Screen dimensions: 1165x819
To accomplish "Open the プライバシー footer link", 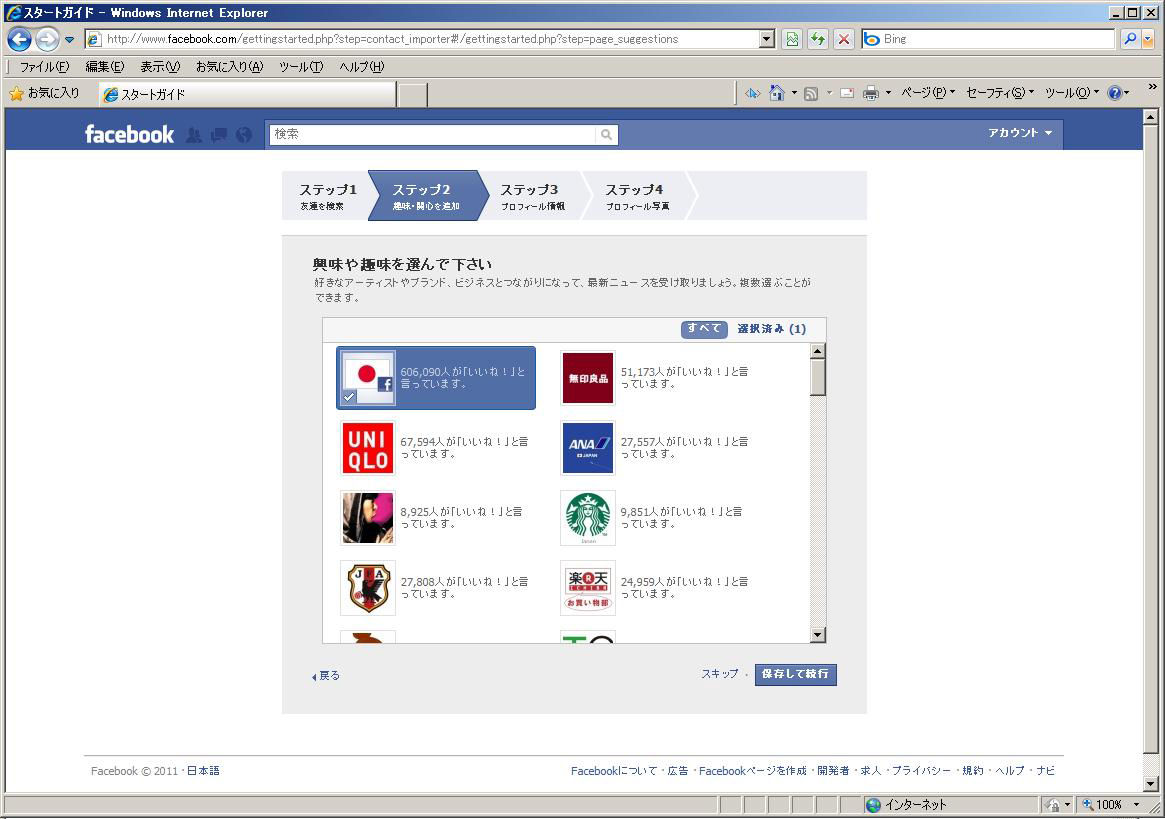I will click(921, 771).
